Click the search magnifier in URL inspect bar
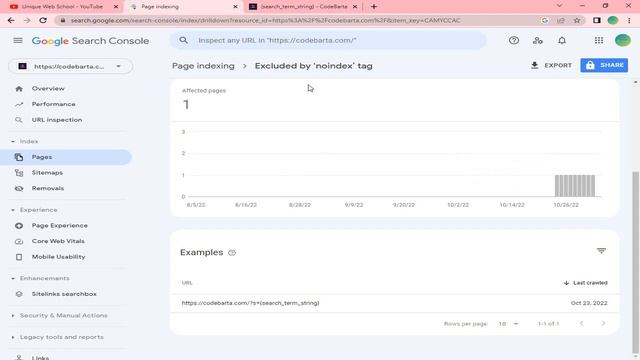 (183, 40)
